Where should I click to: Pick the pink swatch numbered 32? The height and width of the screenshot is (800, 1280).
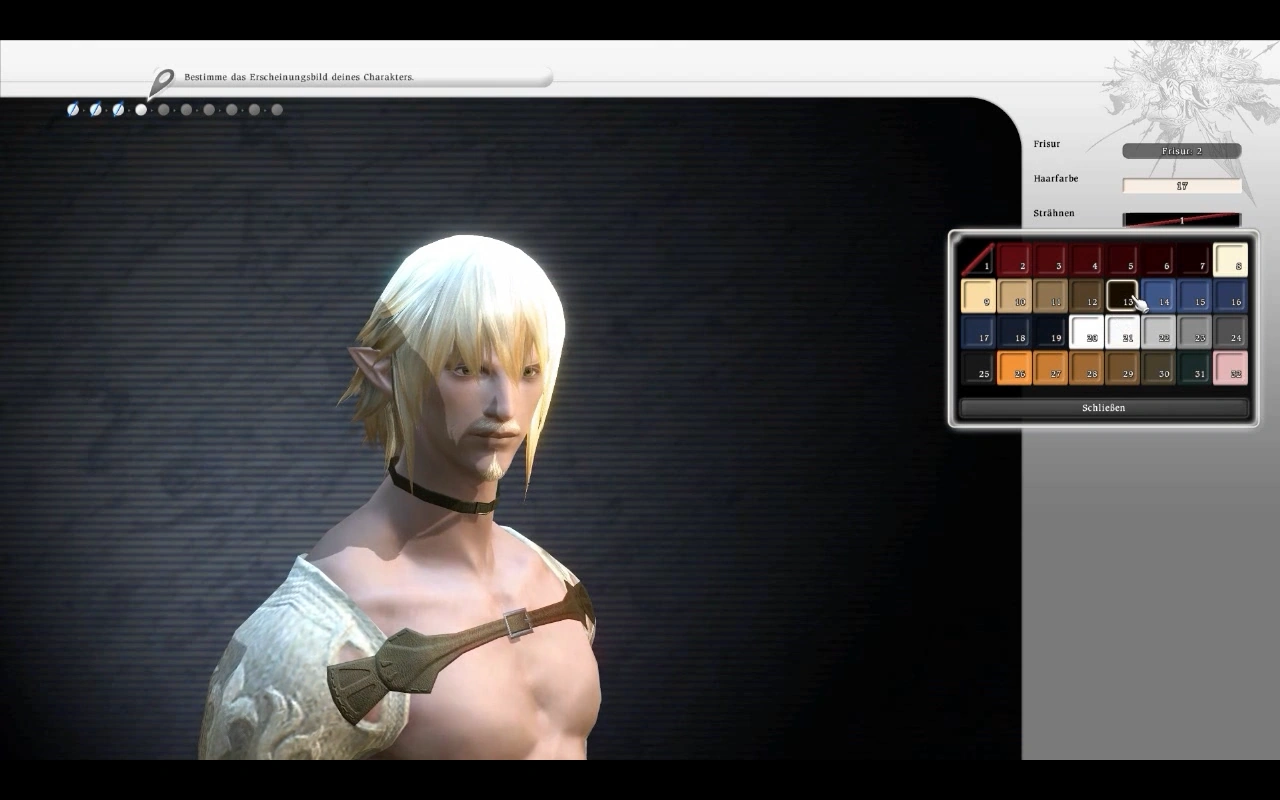(x=1230, y=368)
